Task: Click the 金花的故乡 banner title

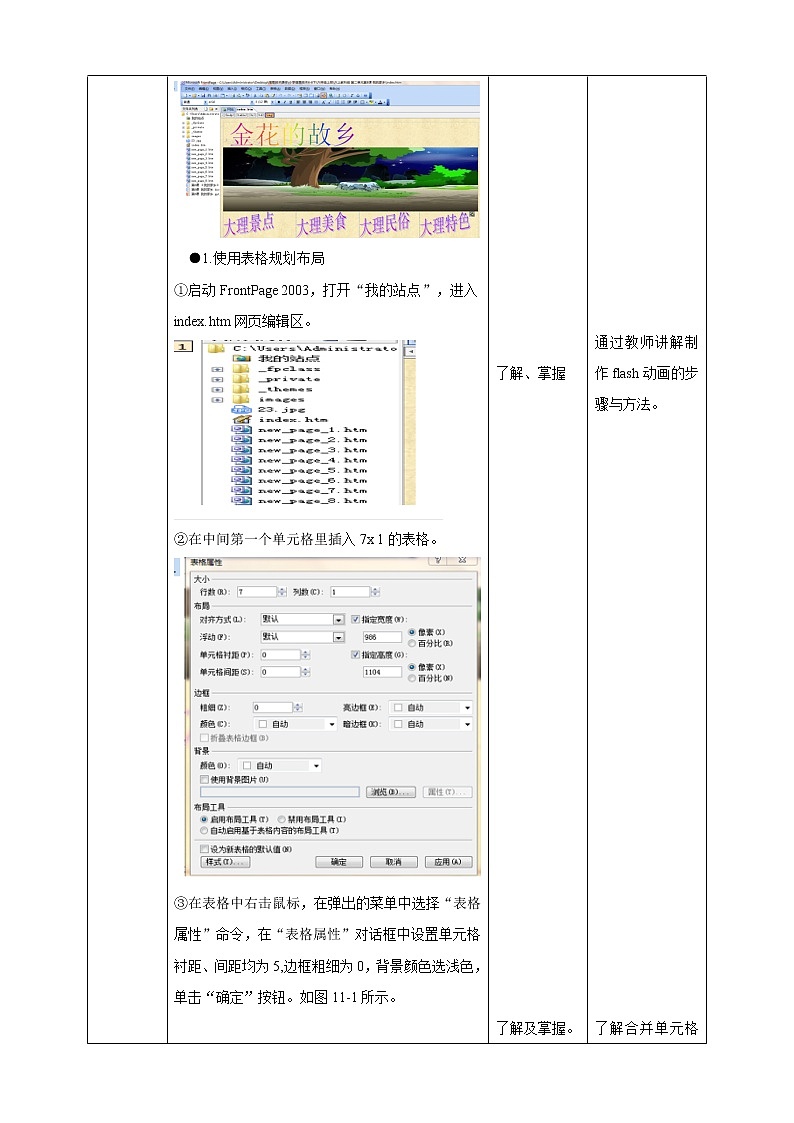Action: [293, 134]
